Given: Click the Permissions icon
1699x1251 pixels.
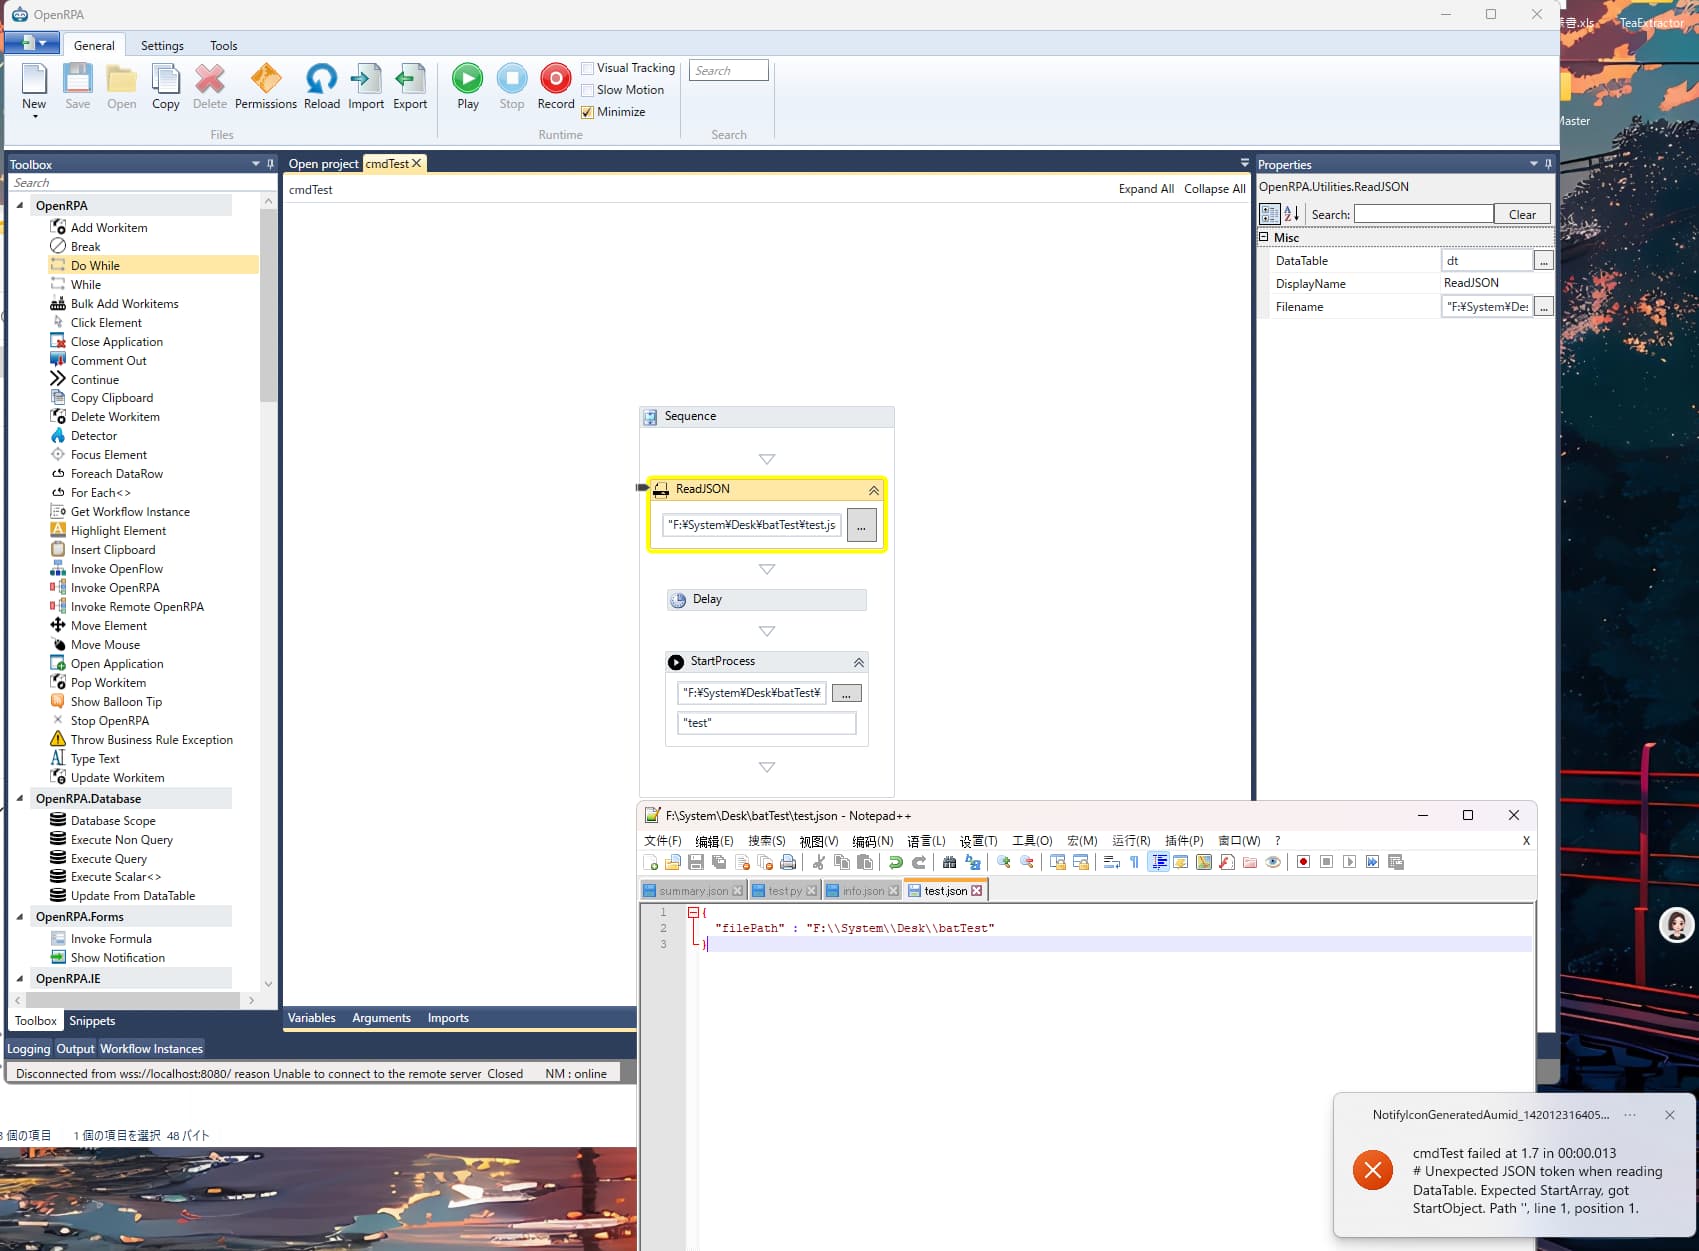Looking at the screenshot, I should point(265,79).
